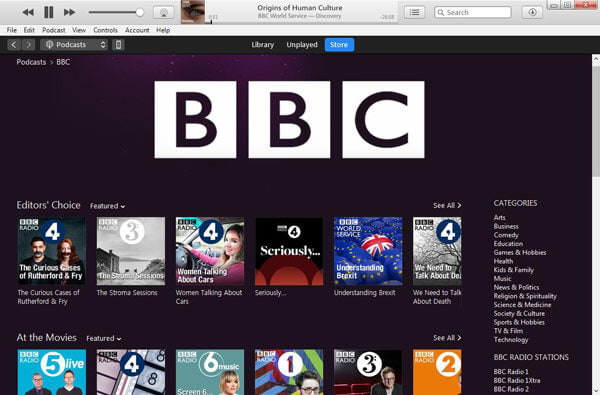Image resolution: width=600 pixels, height=395 pixels.
Task: Open the Seriously... podcast artwork
Action: 289,251
